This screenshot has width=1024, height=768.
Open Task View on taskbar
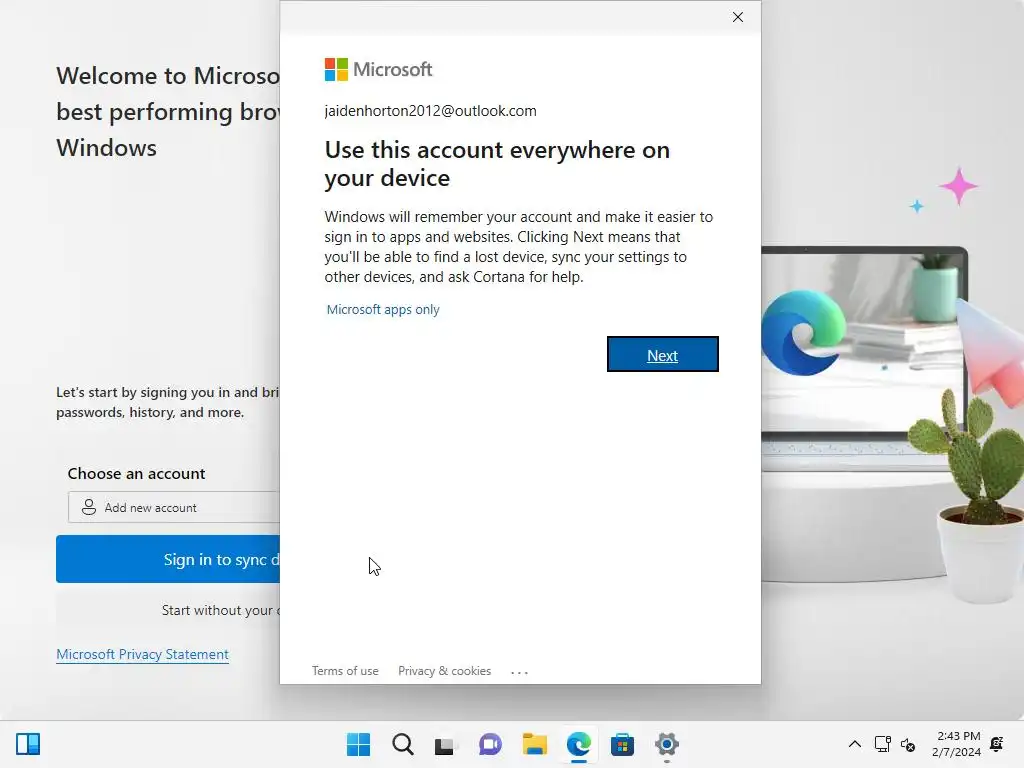point(445,744)
